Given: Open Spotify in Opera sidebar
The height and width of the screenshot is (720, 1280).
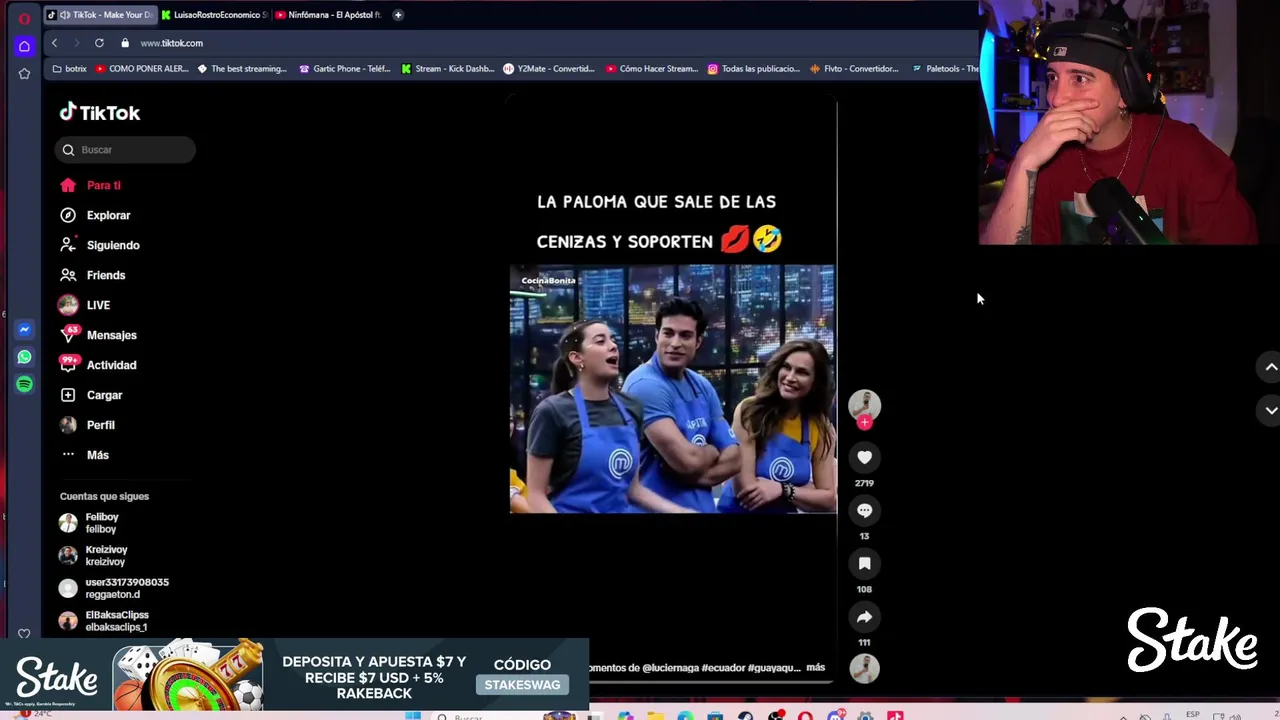Looking at the screenshot, I should 24,384.
